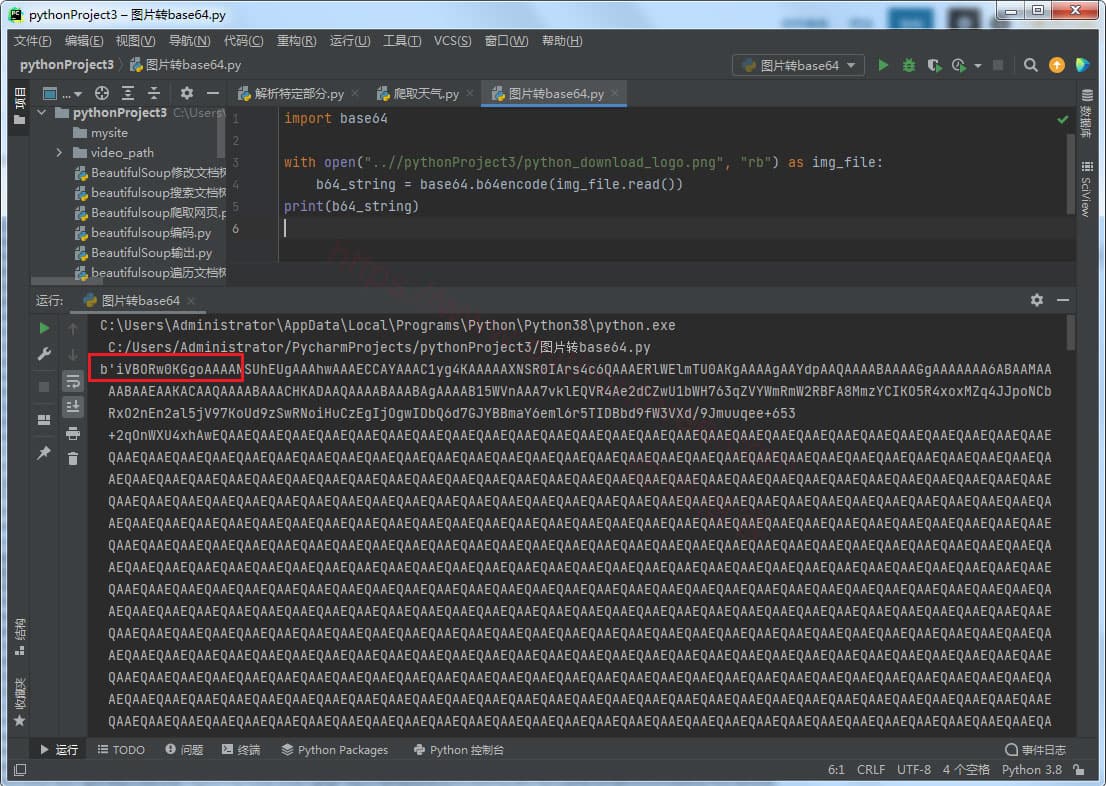Toggle soft-wrap in the run console
Image resolution: width=1106 pixels, height=786 pixels.
tap(72, 381)
